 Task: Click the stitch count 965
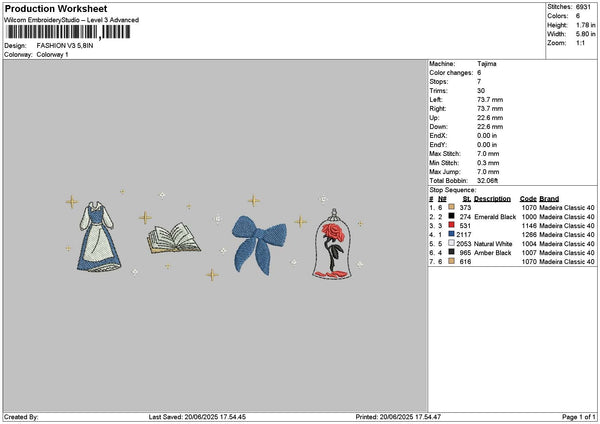click(x=465, y=253)
